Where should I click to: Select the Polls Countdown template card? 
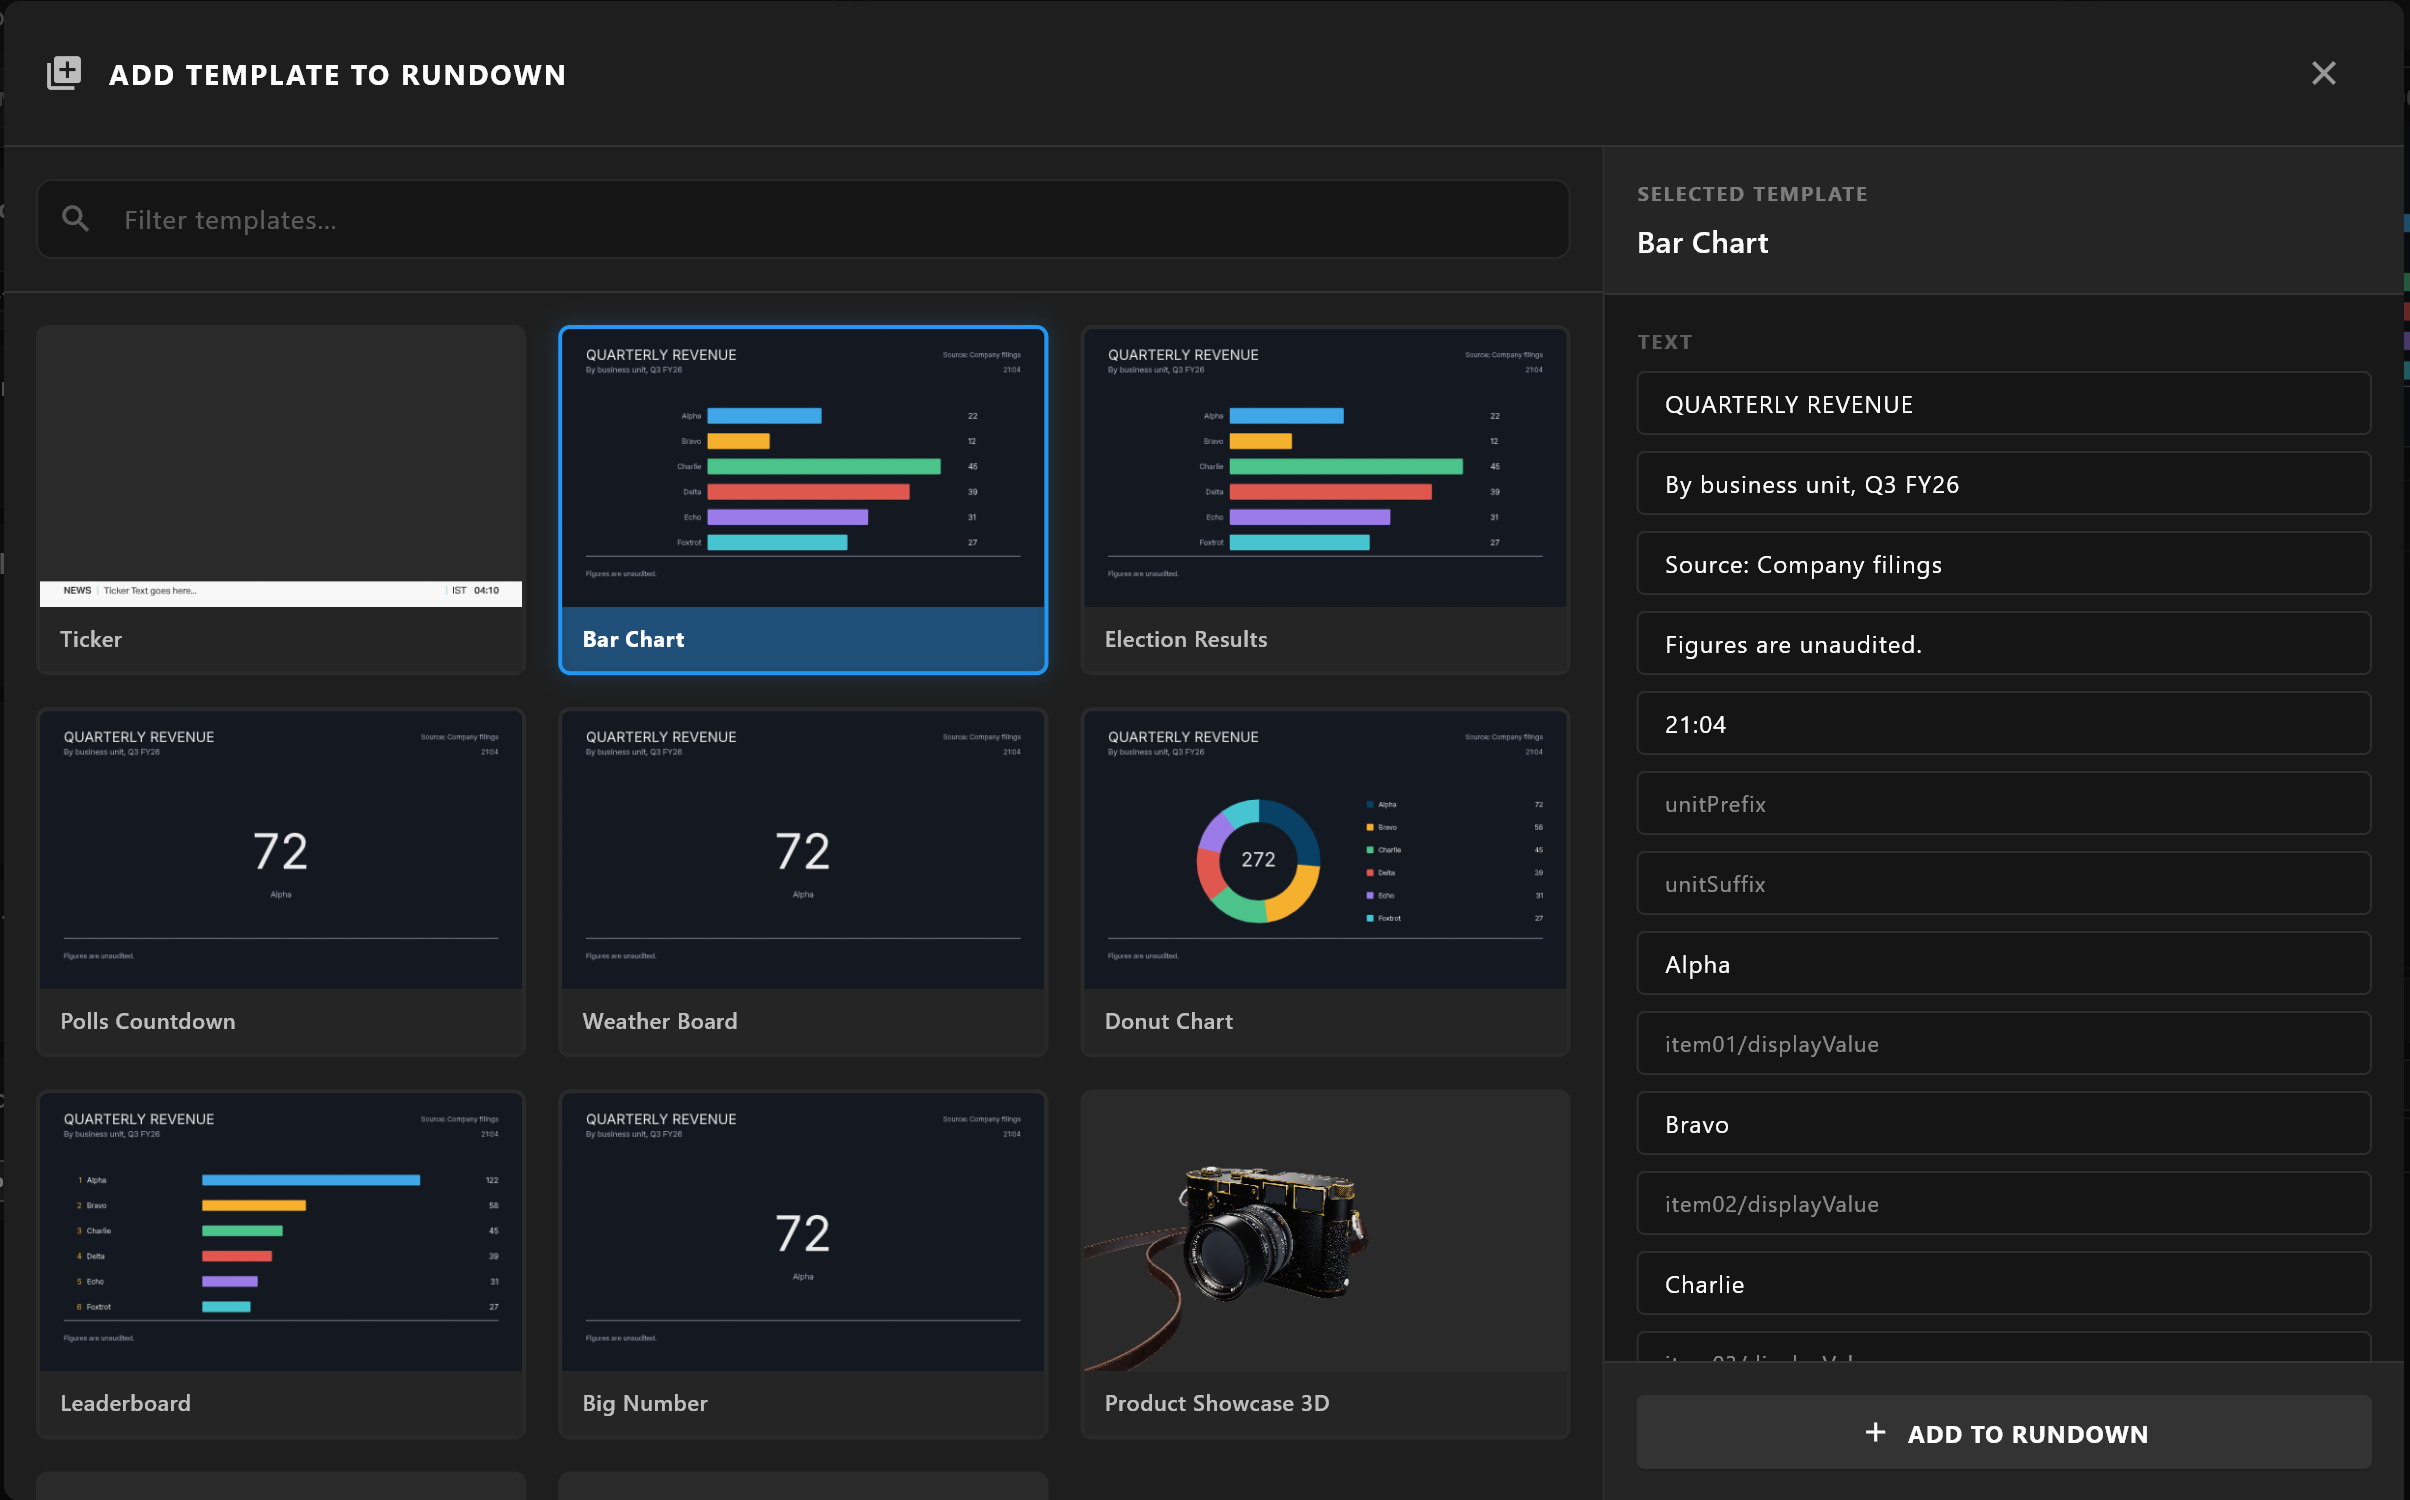tap(281, 881)
